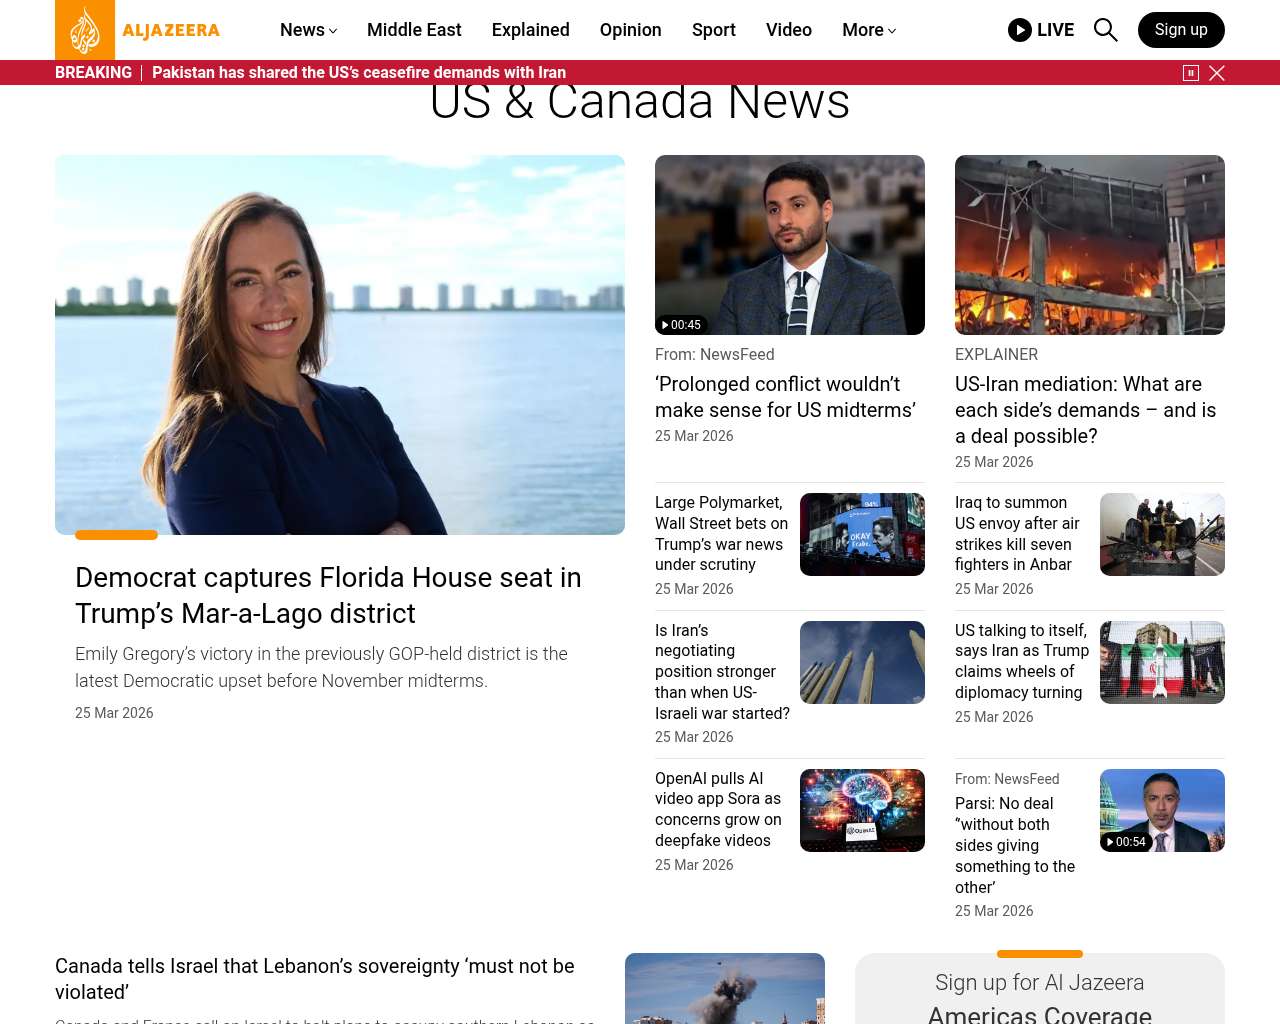The image size is (1280, 1024).
Task: Play the 00:45 NewsFeed video
Action: click(x=789, y=245)
